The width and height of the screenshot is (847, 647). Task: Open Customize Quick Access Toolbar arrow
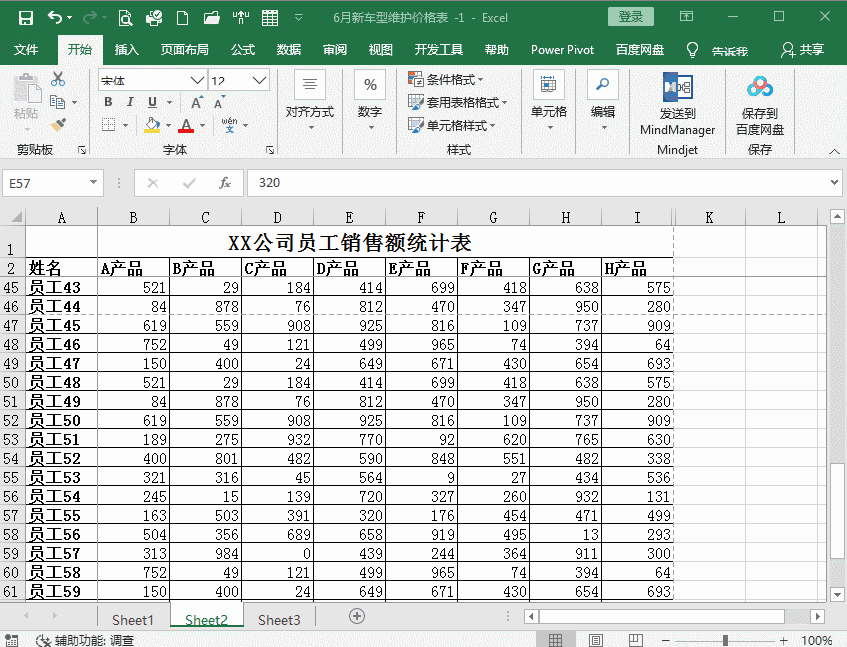(x=298, y=18)
